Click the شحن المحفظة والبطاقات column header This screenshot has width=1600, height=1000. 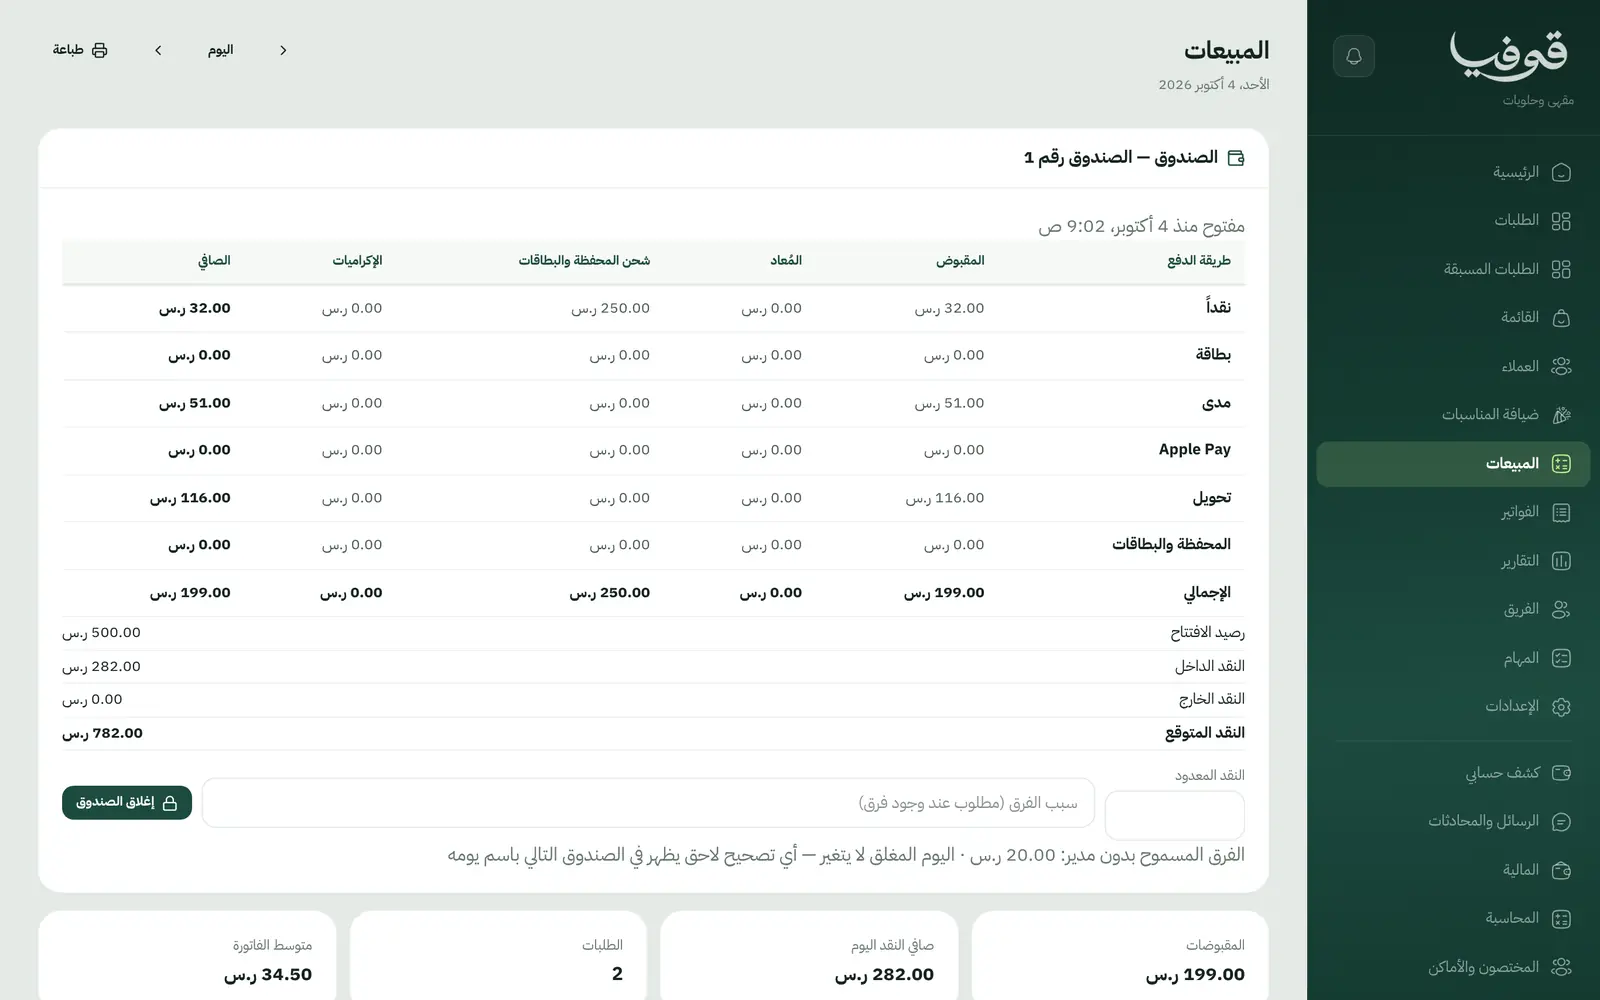point(584,261)
